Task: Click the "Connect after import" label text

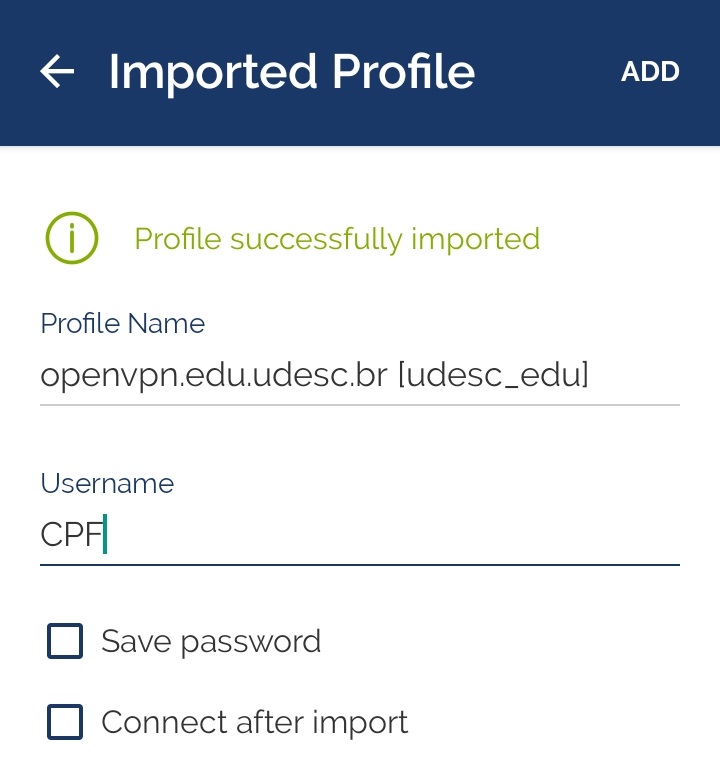Action: [x=255, y=721]
